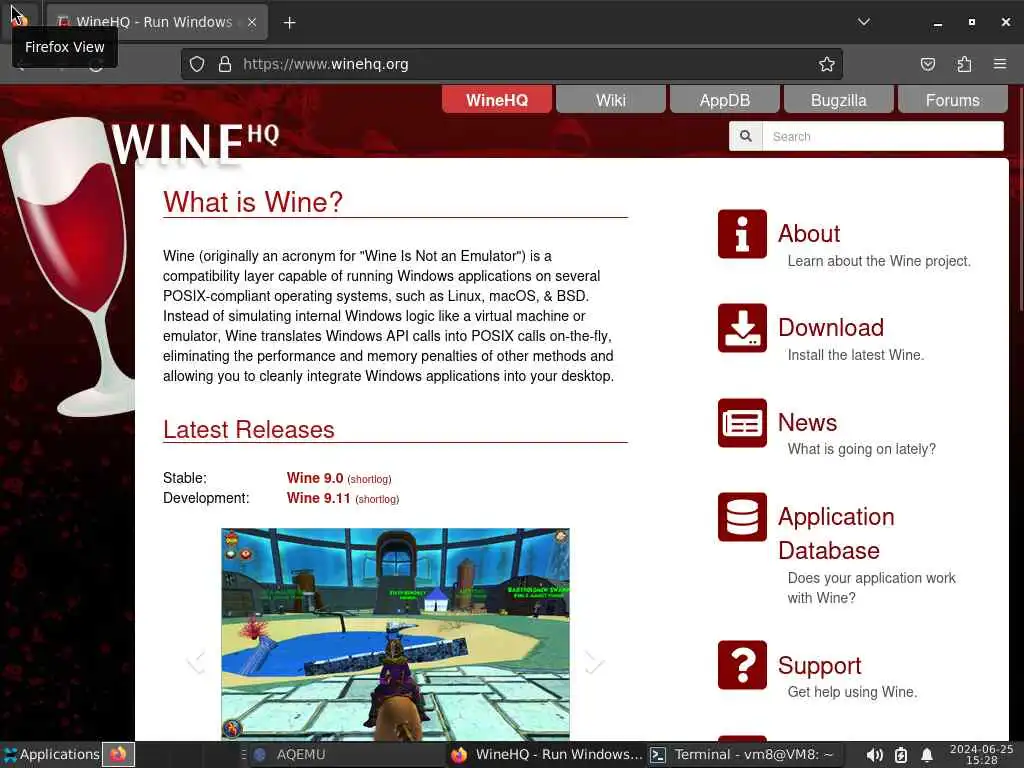Show next carousel screenshot arrow
This screenshot has height=768, width=1024.
pos(594,661)
